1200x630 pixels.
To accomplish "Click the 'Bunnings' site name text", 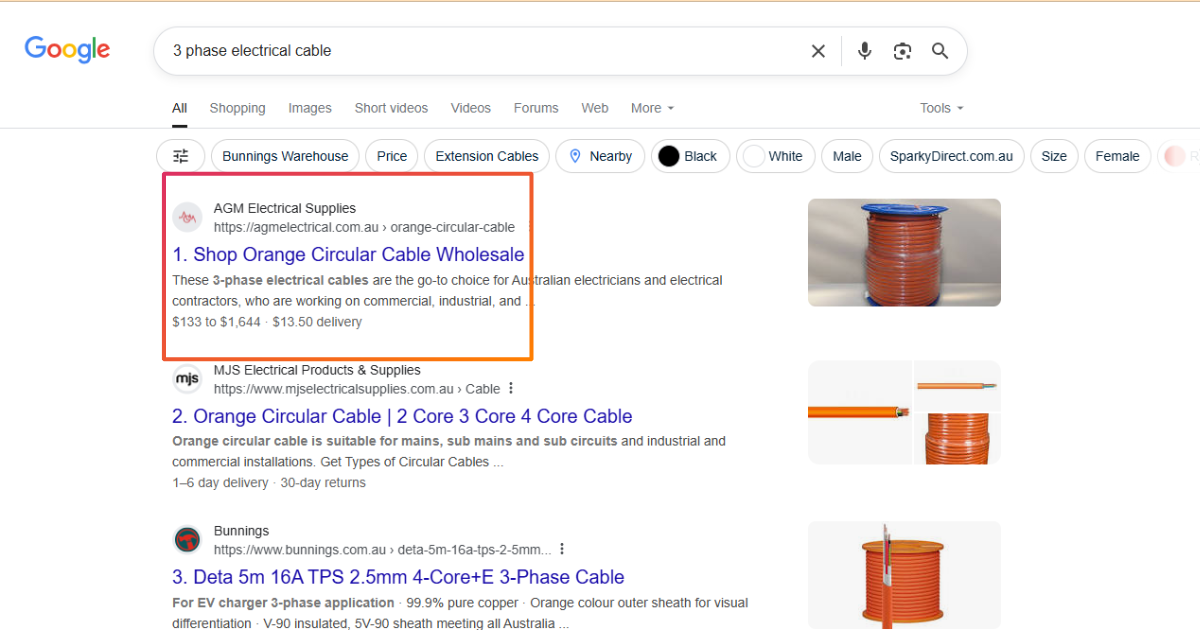I will pyautogui.click(x=241, y=530).
